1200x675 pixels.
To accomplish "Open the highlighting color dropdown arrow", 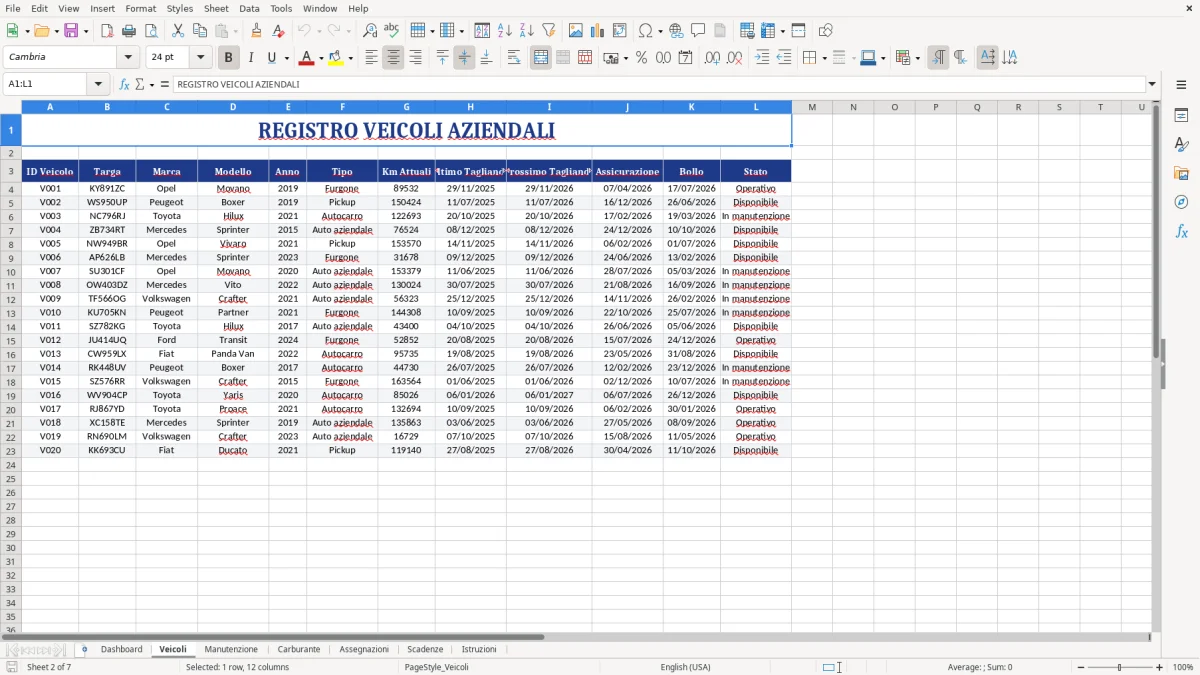I will coord(351,57).
